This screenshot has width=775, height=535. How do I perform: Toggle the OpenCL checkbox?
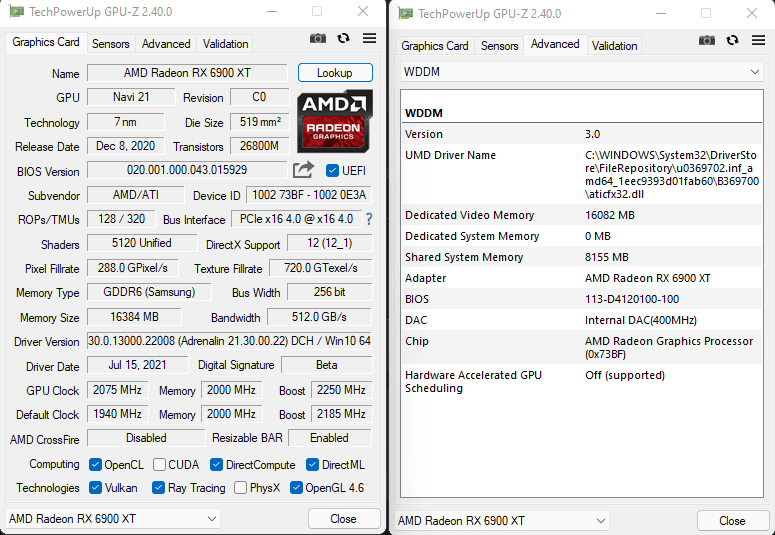pyautogui.click(x=95, y=465)
